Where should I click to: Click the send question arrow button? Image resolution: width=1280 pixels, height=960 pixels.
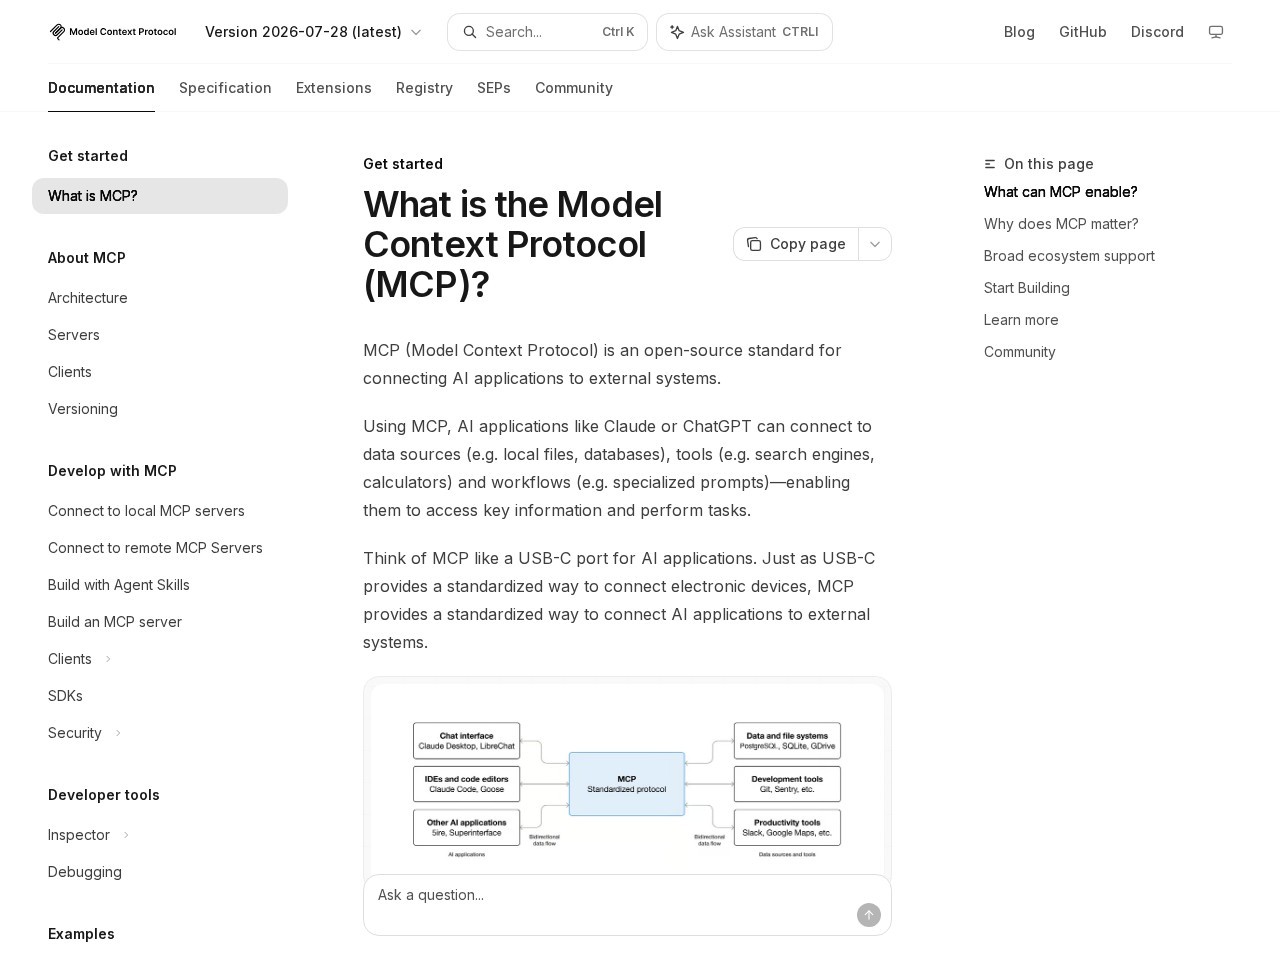click(x=869, y=915)
